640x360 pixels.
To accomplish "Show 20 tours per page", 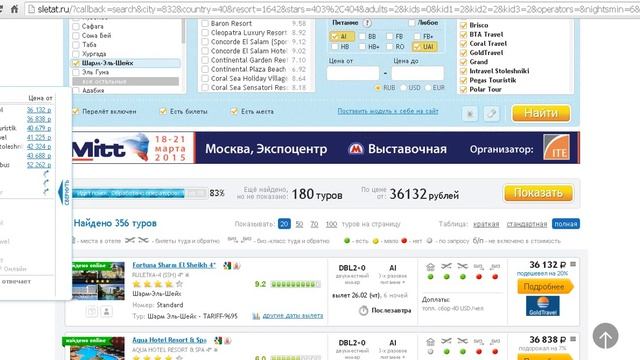I will click(284, 224).
